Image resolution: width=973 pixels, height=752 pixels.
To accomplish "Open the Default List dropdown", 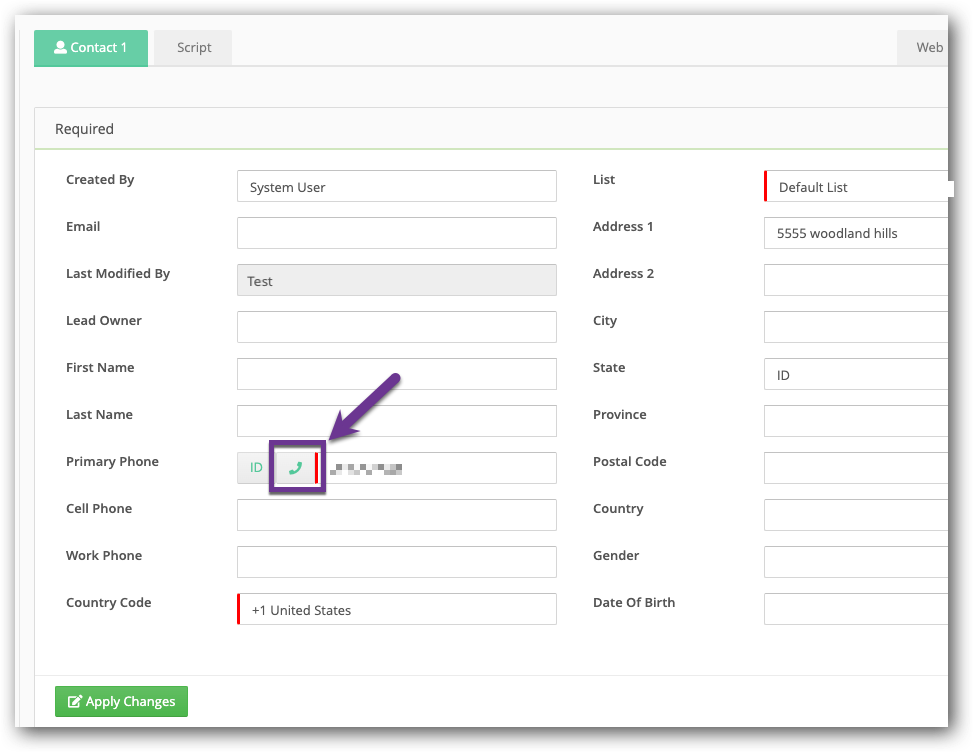I will tap(856, 186).
